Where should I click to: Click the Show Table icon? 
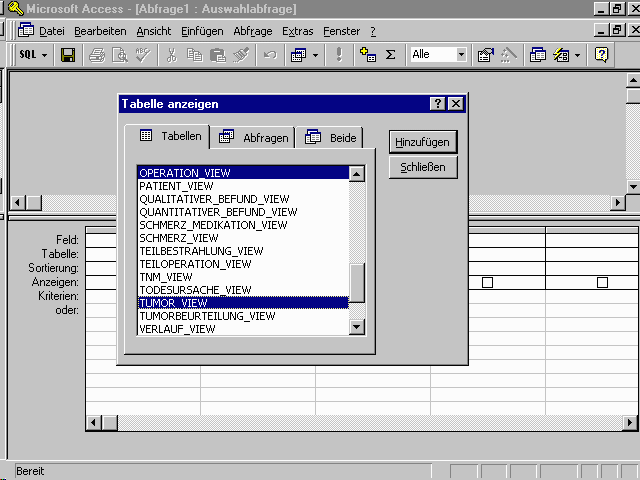(x=367, y=55)
